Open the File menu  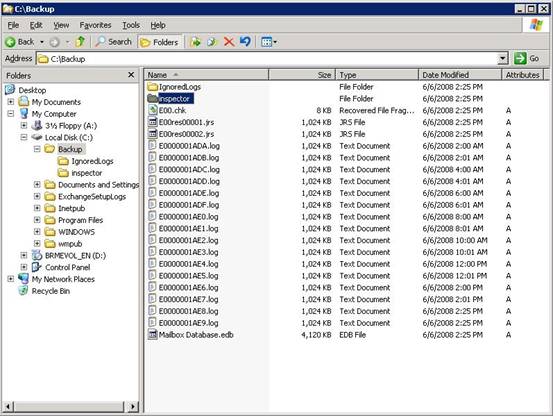click(x=13, y=25)
